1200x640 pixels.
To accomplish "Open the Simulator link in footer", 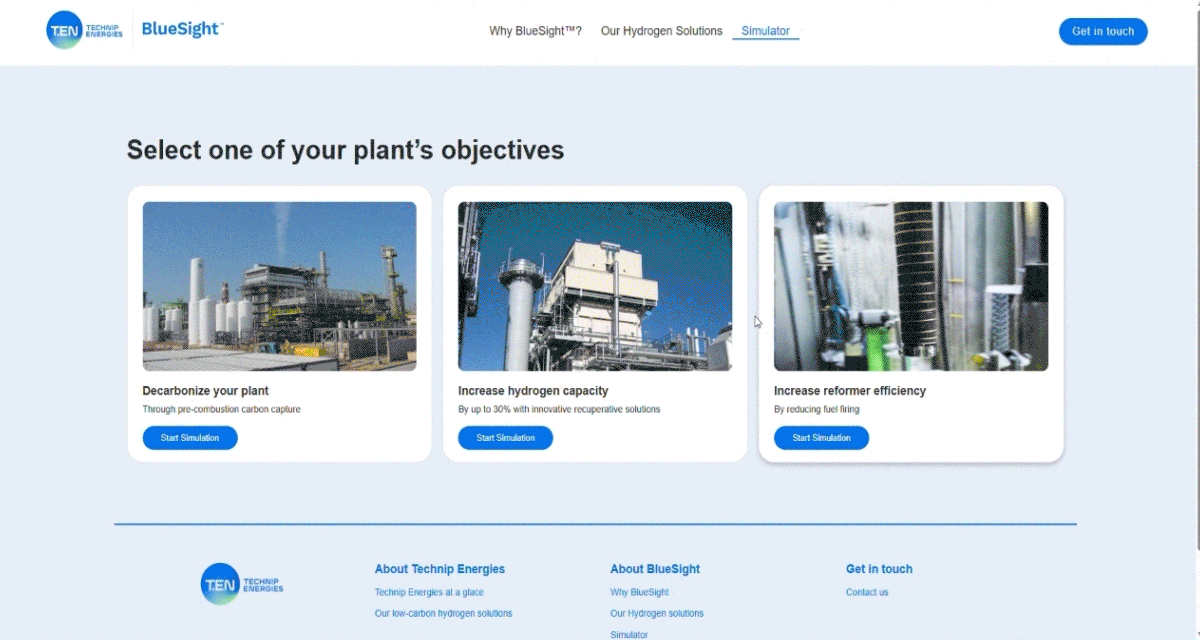I will click(629, 634).
